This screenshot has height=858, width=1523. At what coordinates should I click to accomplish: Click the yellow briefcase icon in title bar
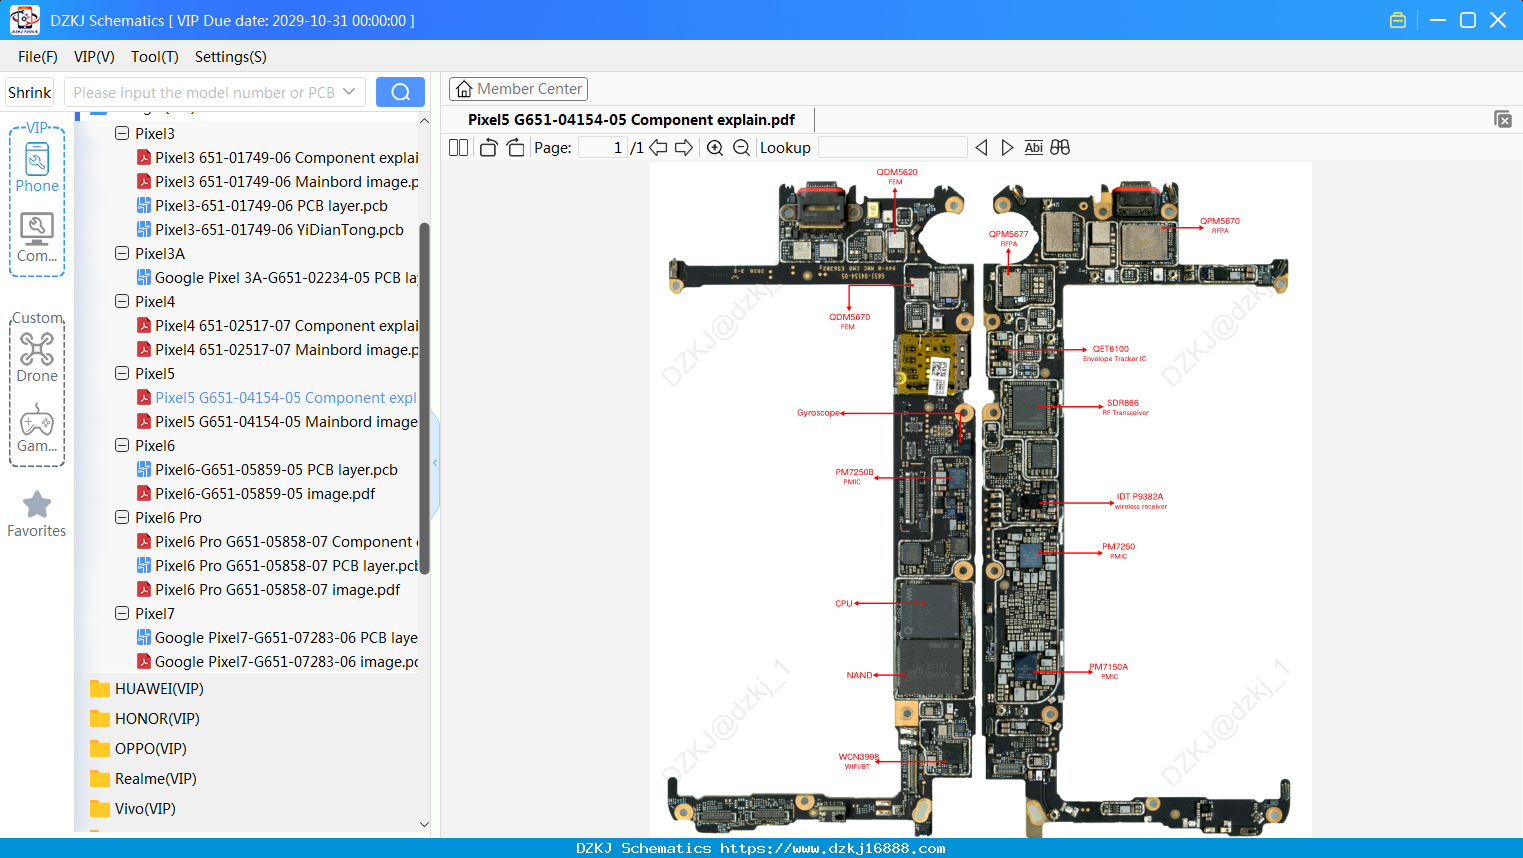(1398, 20)
